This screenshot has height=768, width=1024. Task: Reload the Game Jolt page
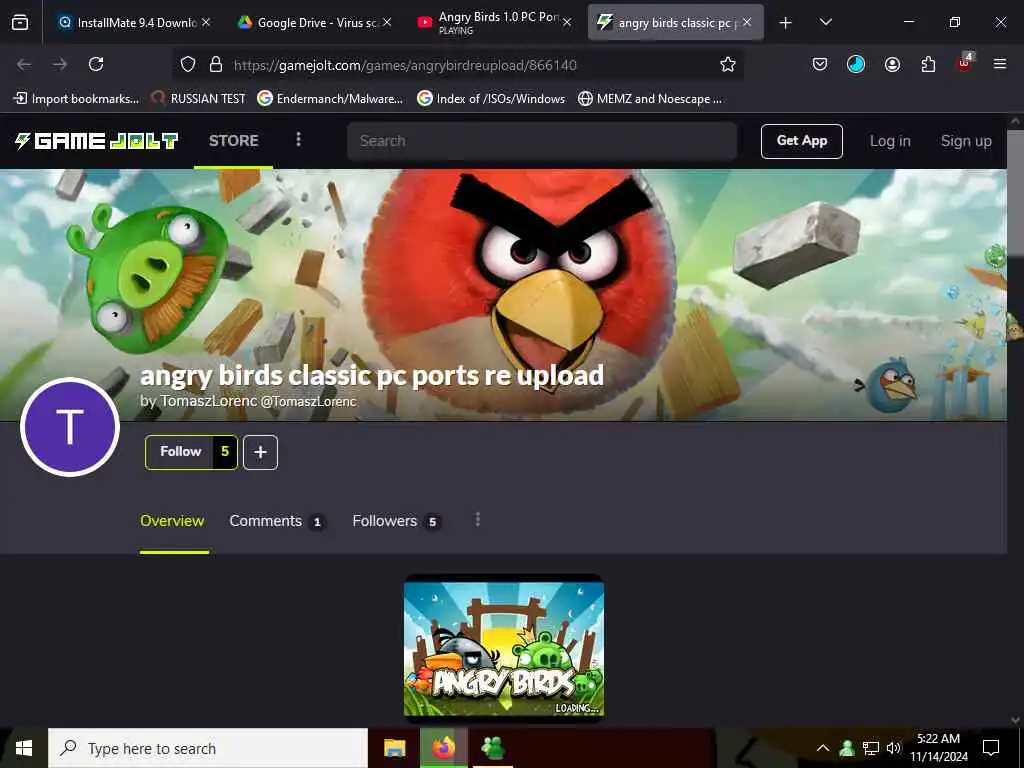(96, 64)
